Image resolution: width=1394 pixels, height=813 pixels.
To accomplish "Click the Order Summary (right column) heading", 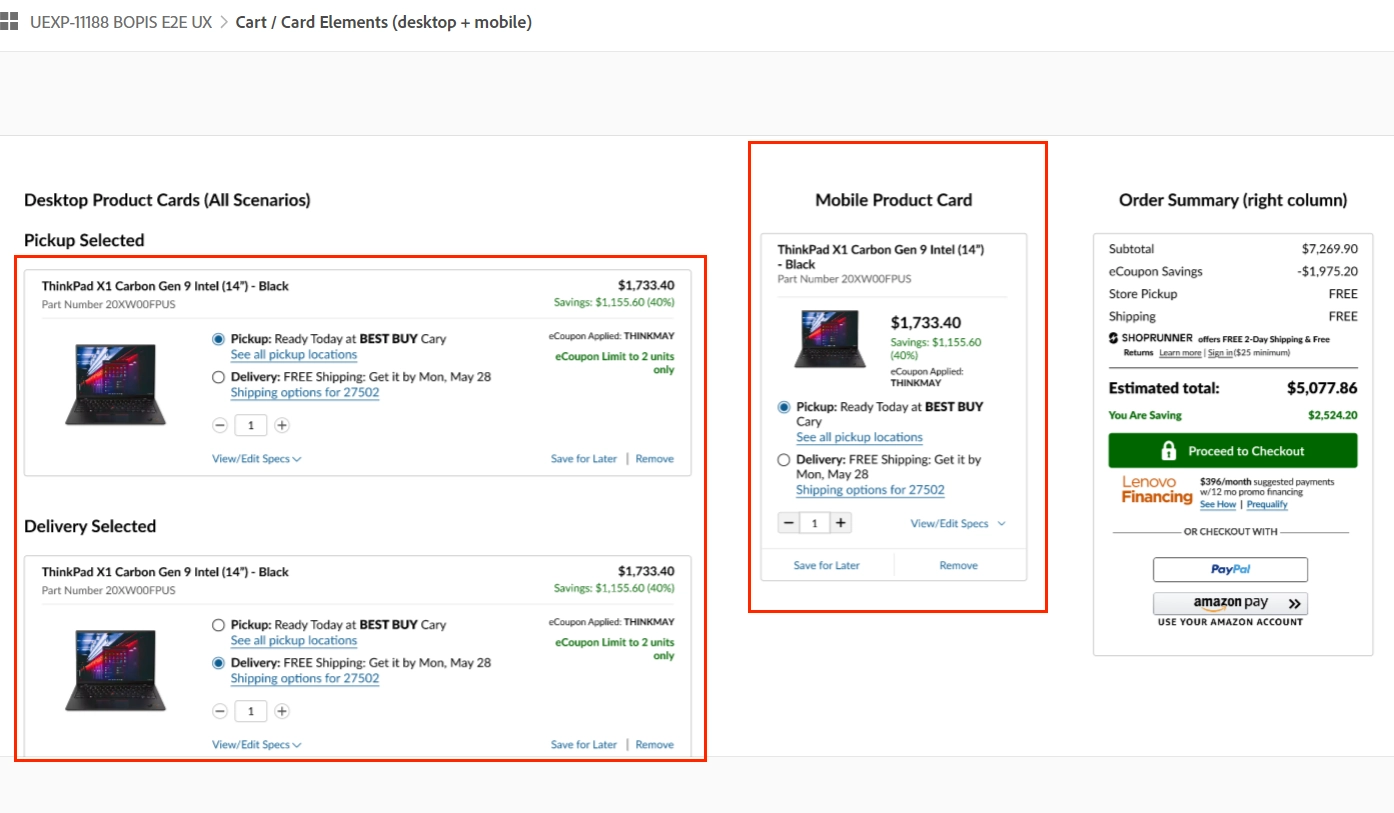I will pos(1233,200).
